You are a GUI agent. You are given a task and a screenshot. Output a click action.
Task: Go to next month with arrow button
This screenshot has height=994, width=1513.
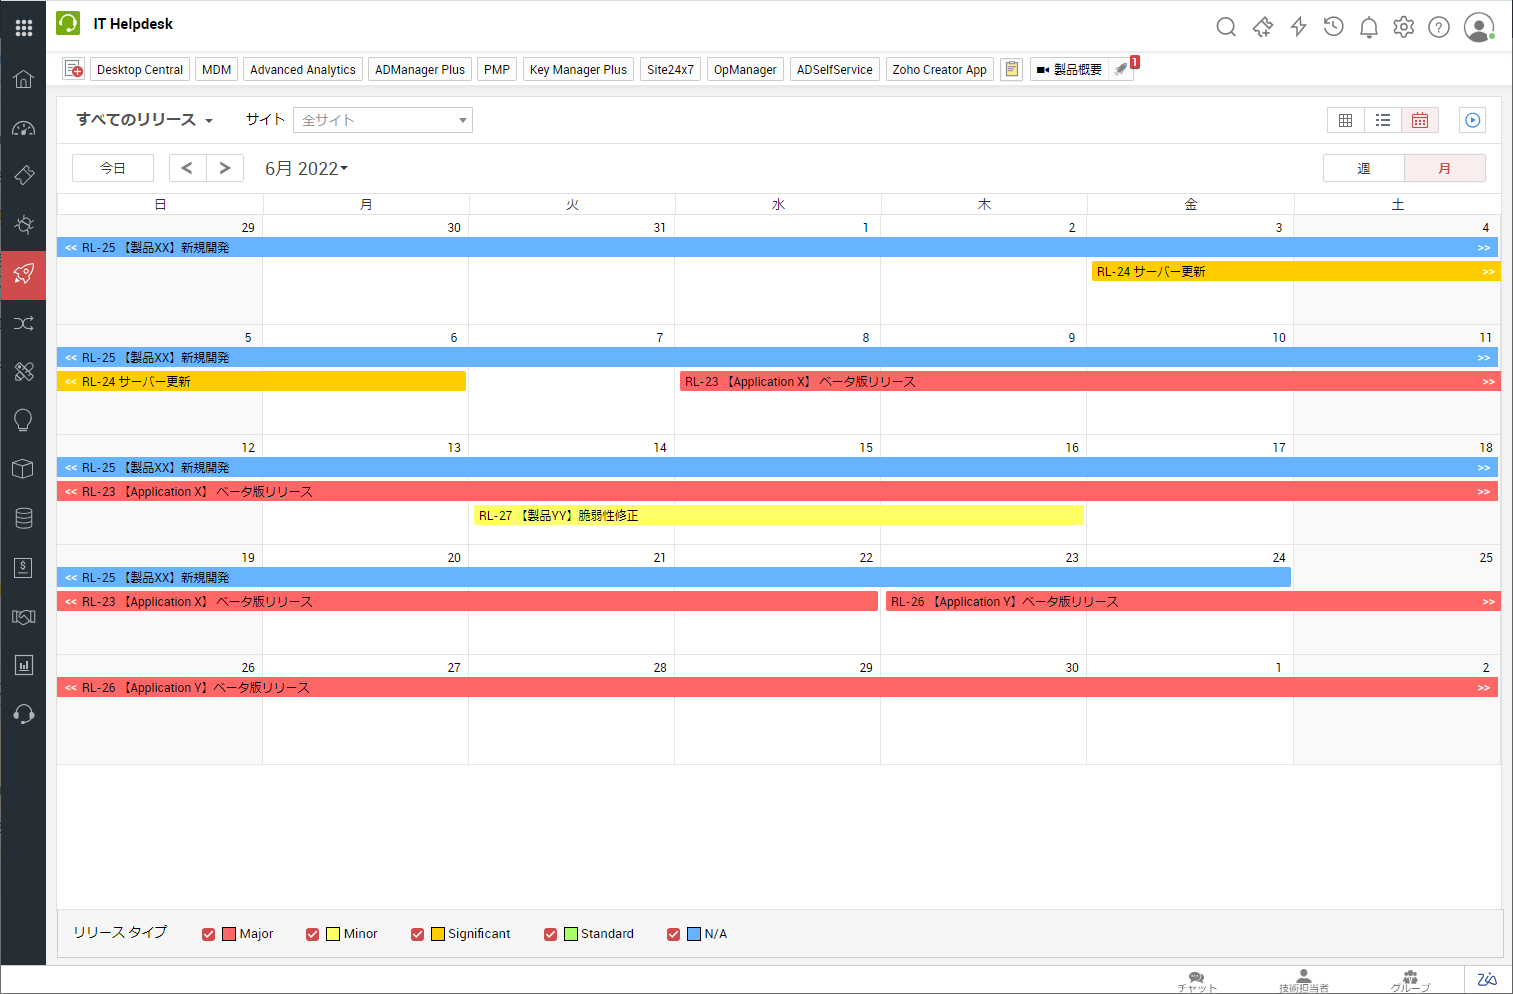click(x=225, y=168)
